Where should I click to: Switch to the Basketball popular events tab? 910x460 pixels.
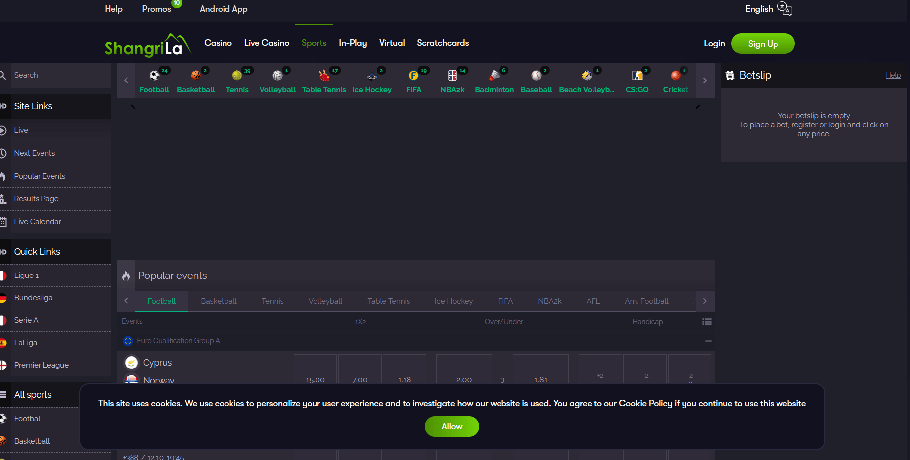(x=218, y=301)
